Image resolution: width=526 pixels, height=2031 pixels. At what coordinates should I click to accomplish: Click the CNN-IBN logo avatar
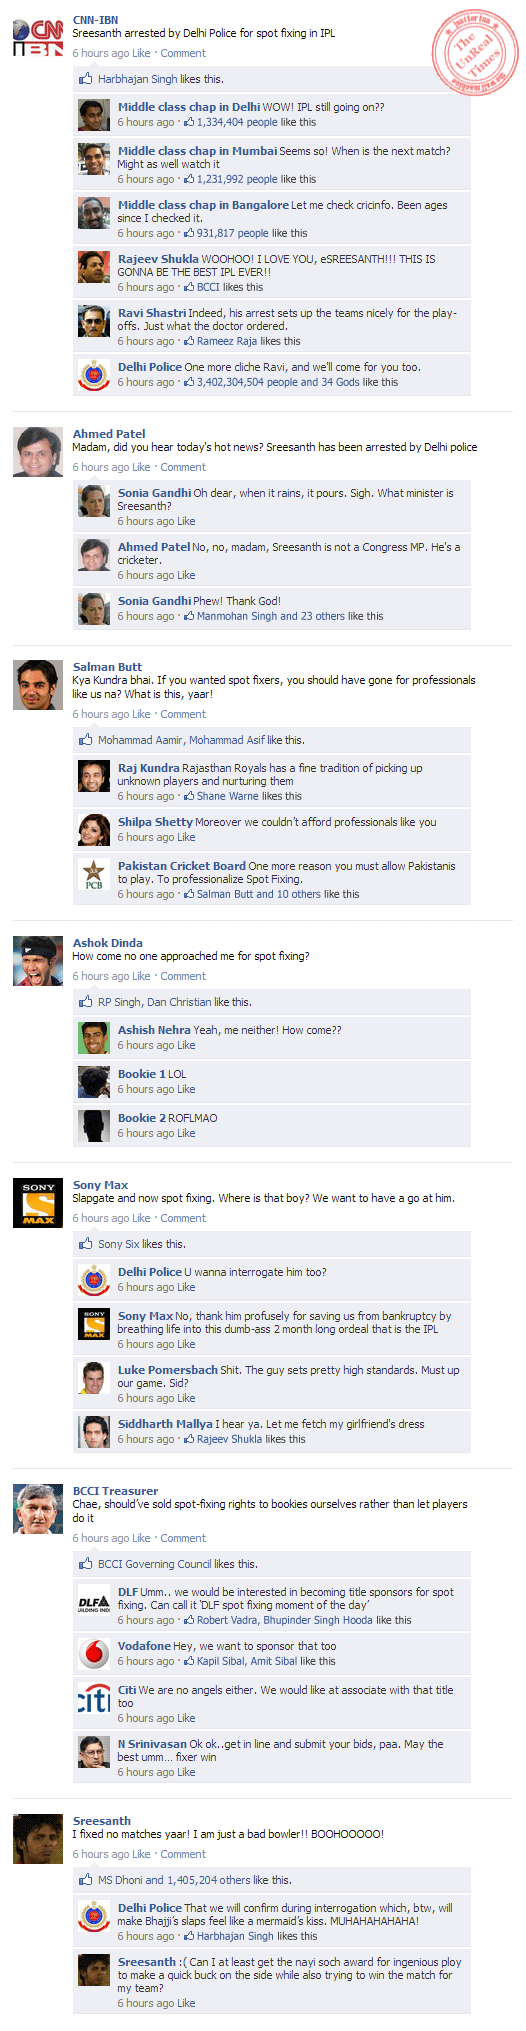pyautogui.click(x=38, y=38)
